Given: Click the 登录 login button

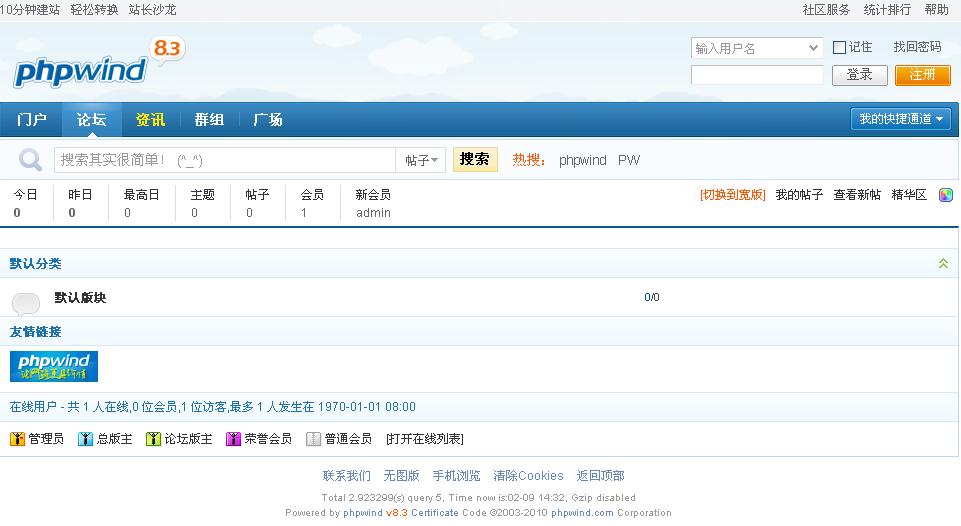Looking at the screenshot, I should (859, 75).
